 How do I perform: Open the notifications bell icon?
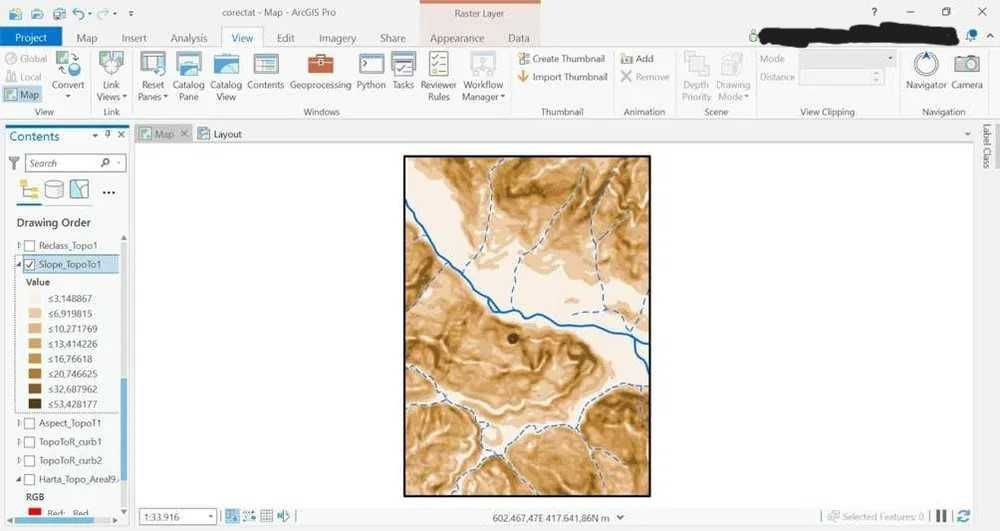[x=971, y=36]
